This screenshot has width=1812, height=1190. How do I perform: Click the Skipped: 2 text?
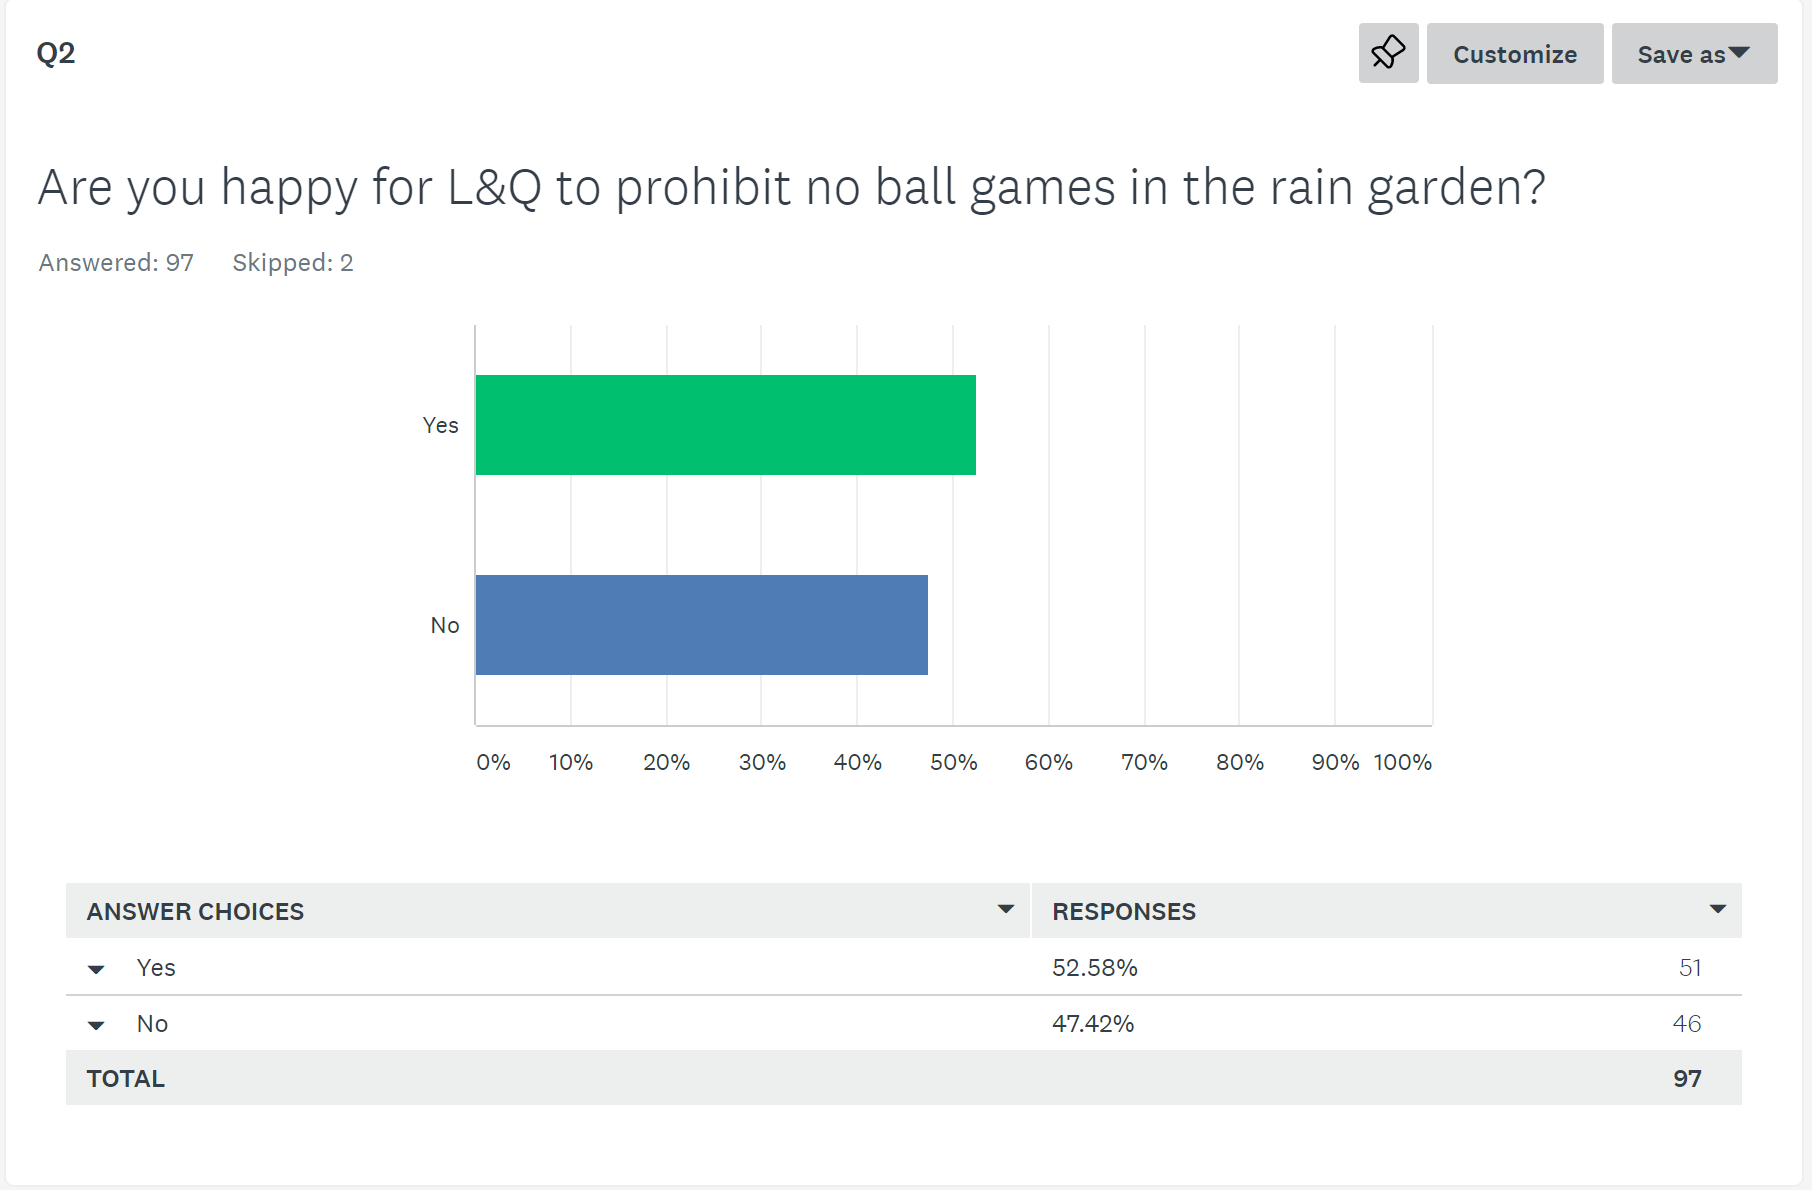[292, 263]
